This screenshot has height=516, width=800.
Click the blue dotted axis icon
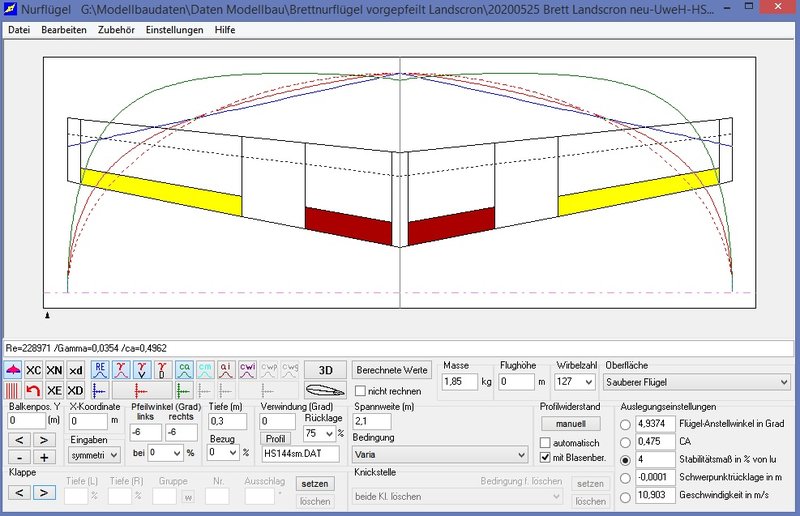coord(100,390)
